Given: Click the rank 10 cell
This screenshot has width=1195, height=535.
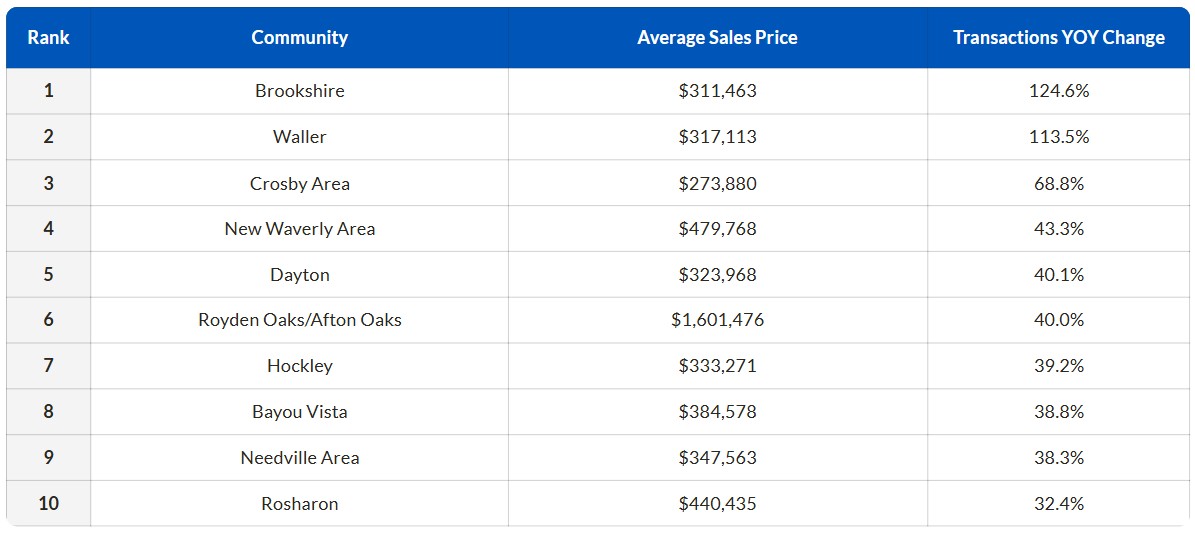Looking at the screenshot, I should (x=48, y=504).
